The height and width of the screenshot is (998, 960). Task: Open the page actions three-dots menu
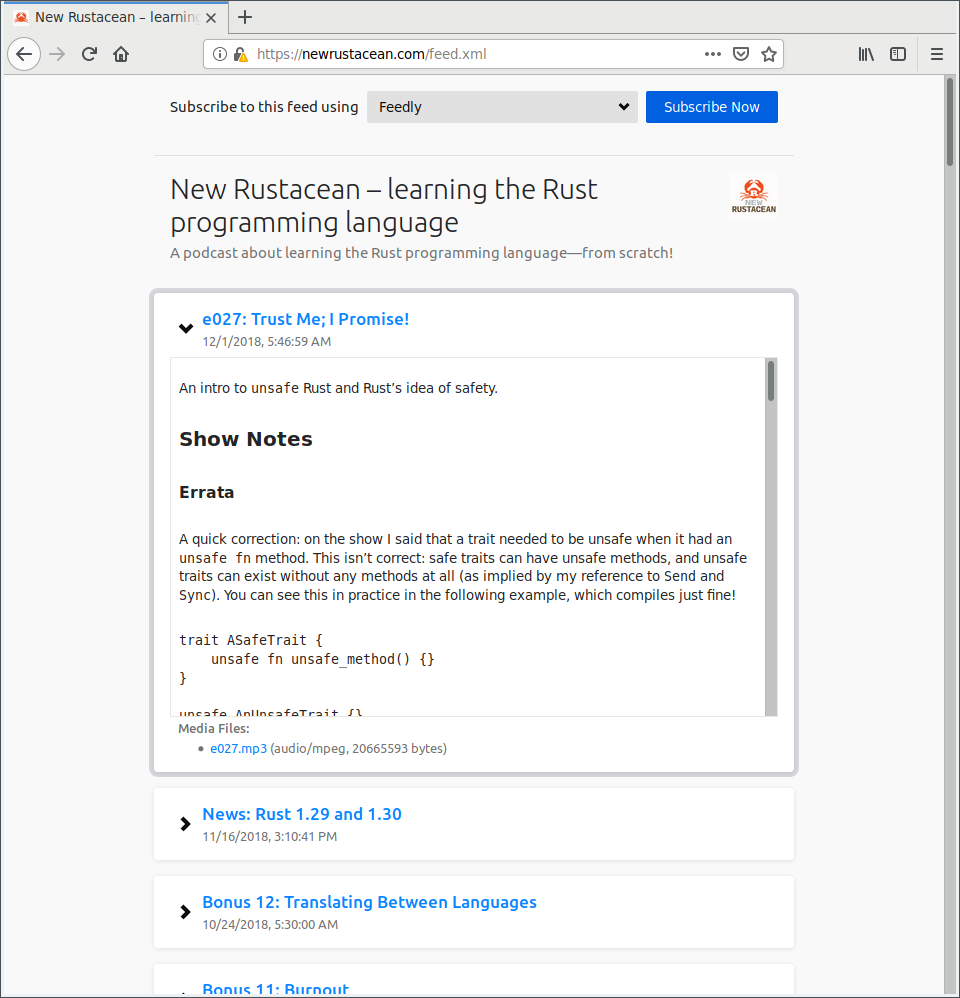(712, 54)
